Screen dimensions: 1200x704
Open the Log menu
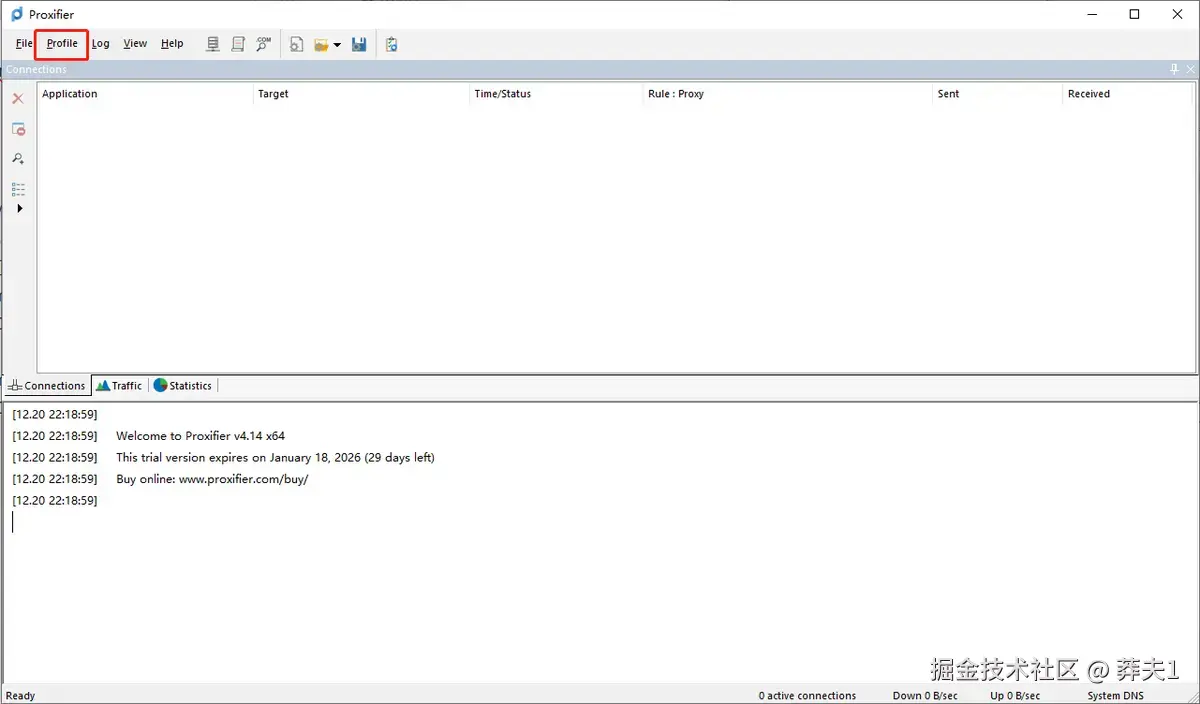click(101, 44)
